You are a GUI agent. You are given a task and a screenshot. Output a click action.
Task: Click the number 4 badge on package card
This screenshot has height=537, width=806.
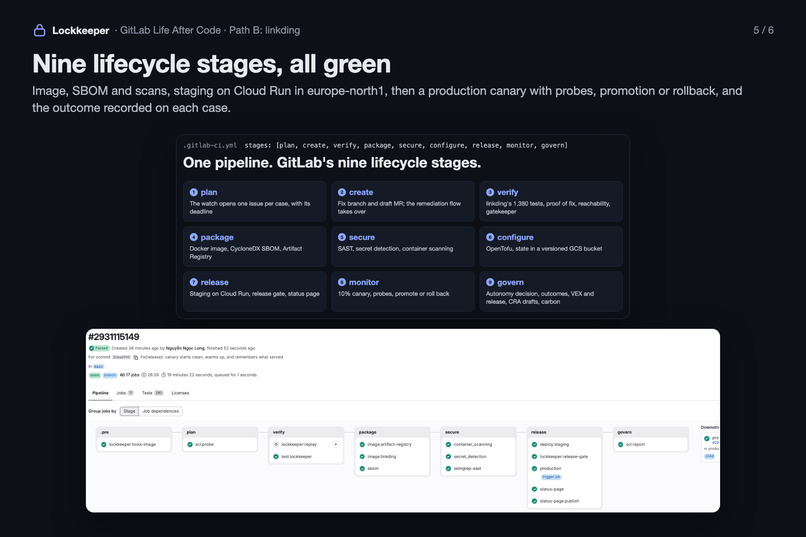point(193,237)
